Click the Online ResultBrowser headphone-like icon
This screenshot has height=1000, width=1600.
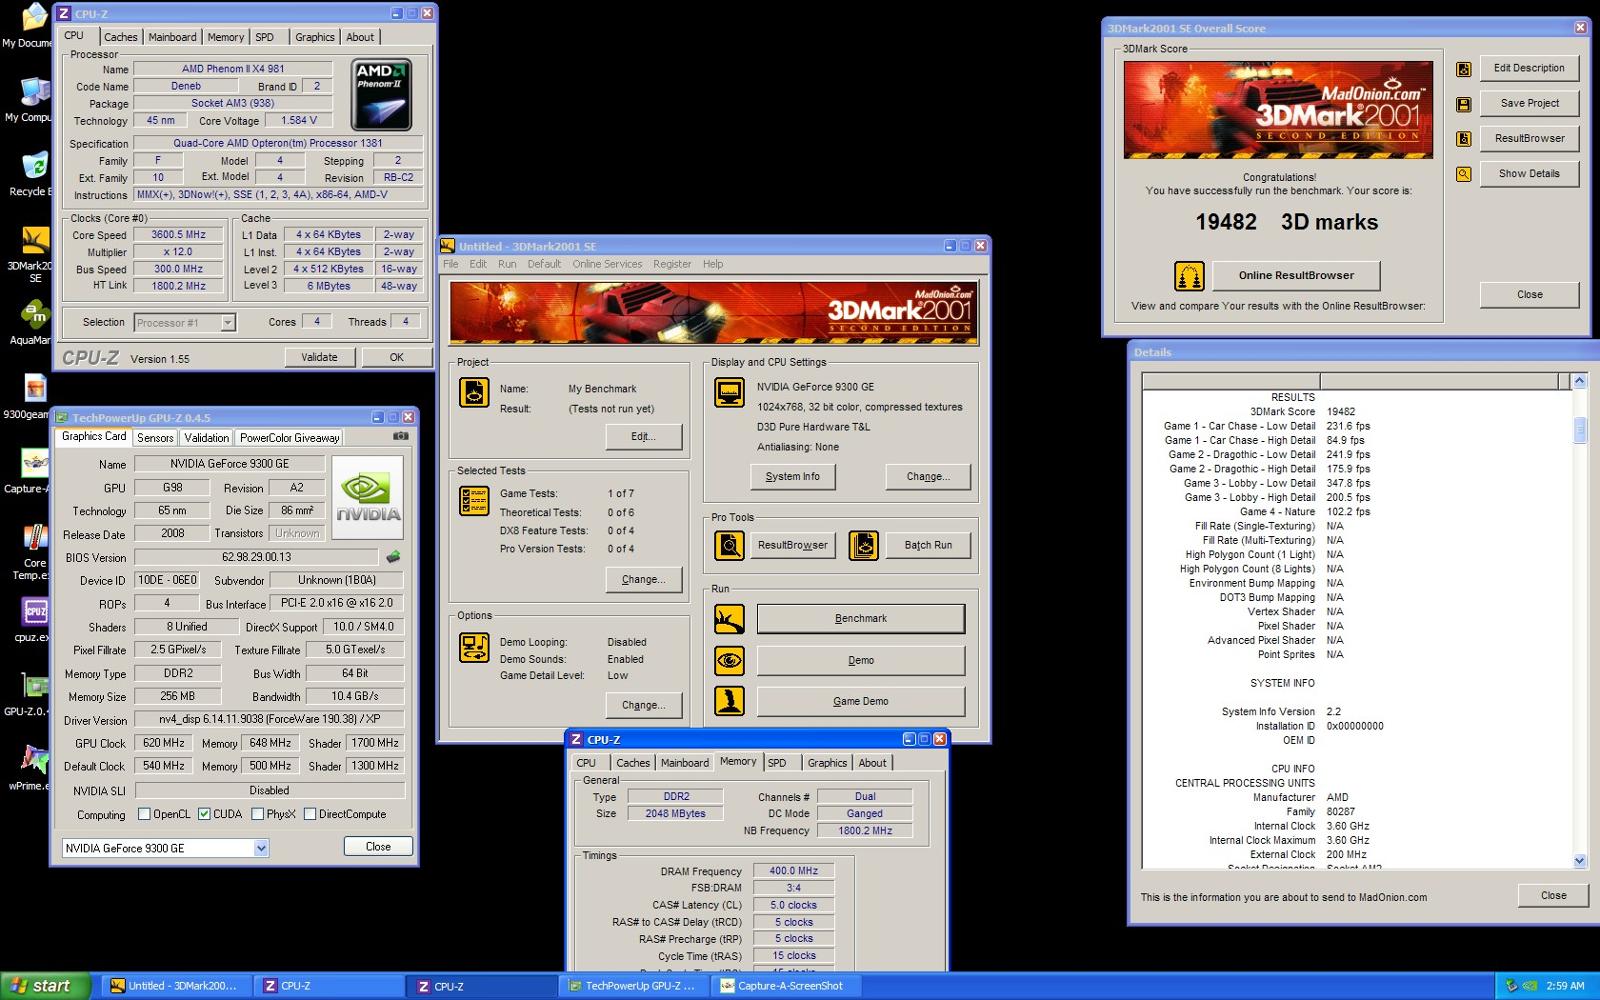tap(1189, 275)
